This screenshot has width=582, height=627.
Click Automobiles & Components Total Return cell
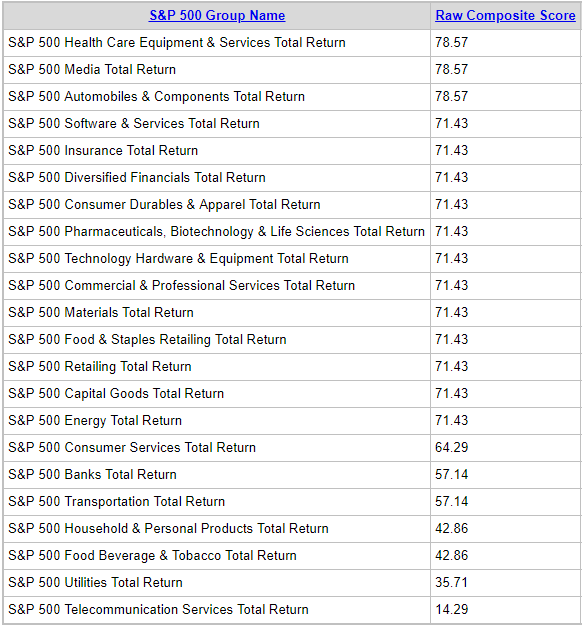(217, 97)
